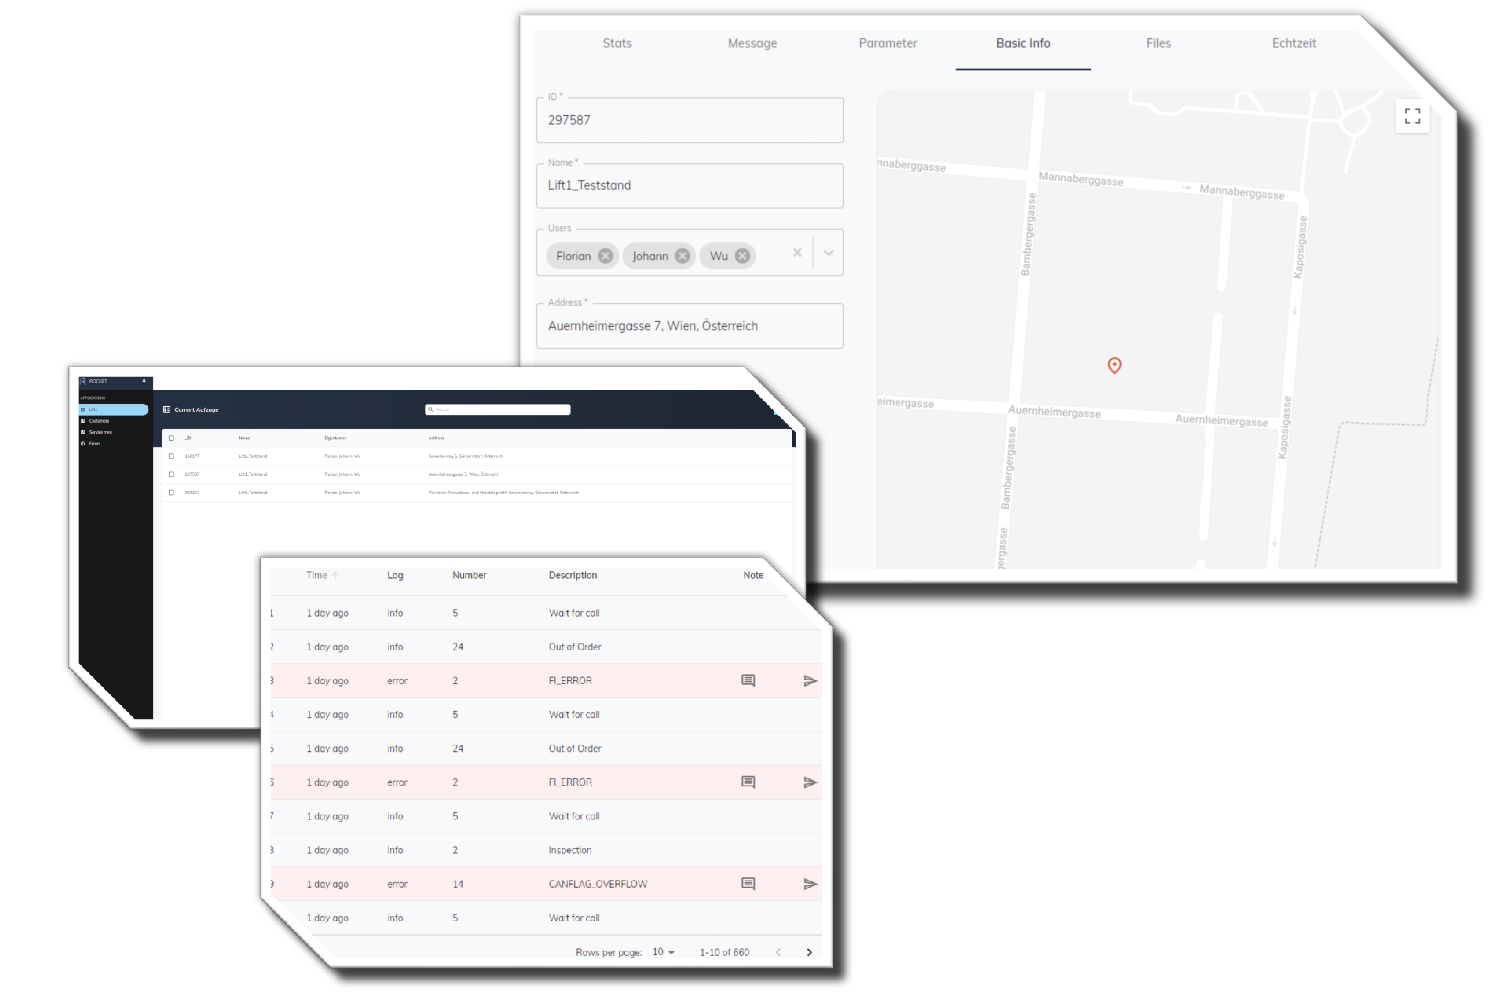Image resolution: width=1500 pixels, height=1000 pixels.
Task: Go to the next page of log entries
Action: click(x=809, y=952)
